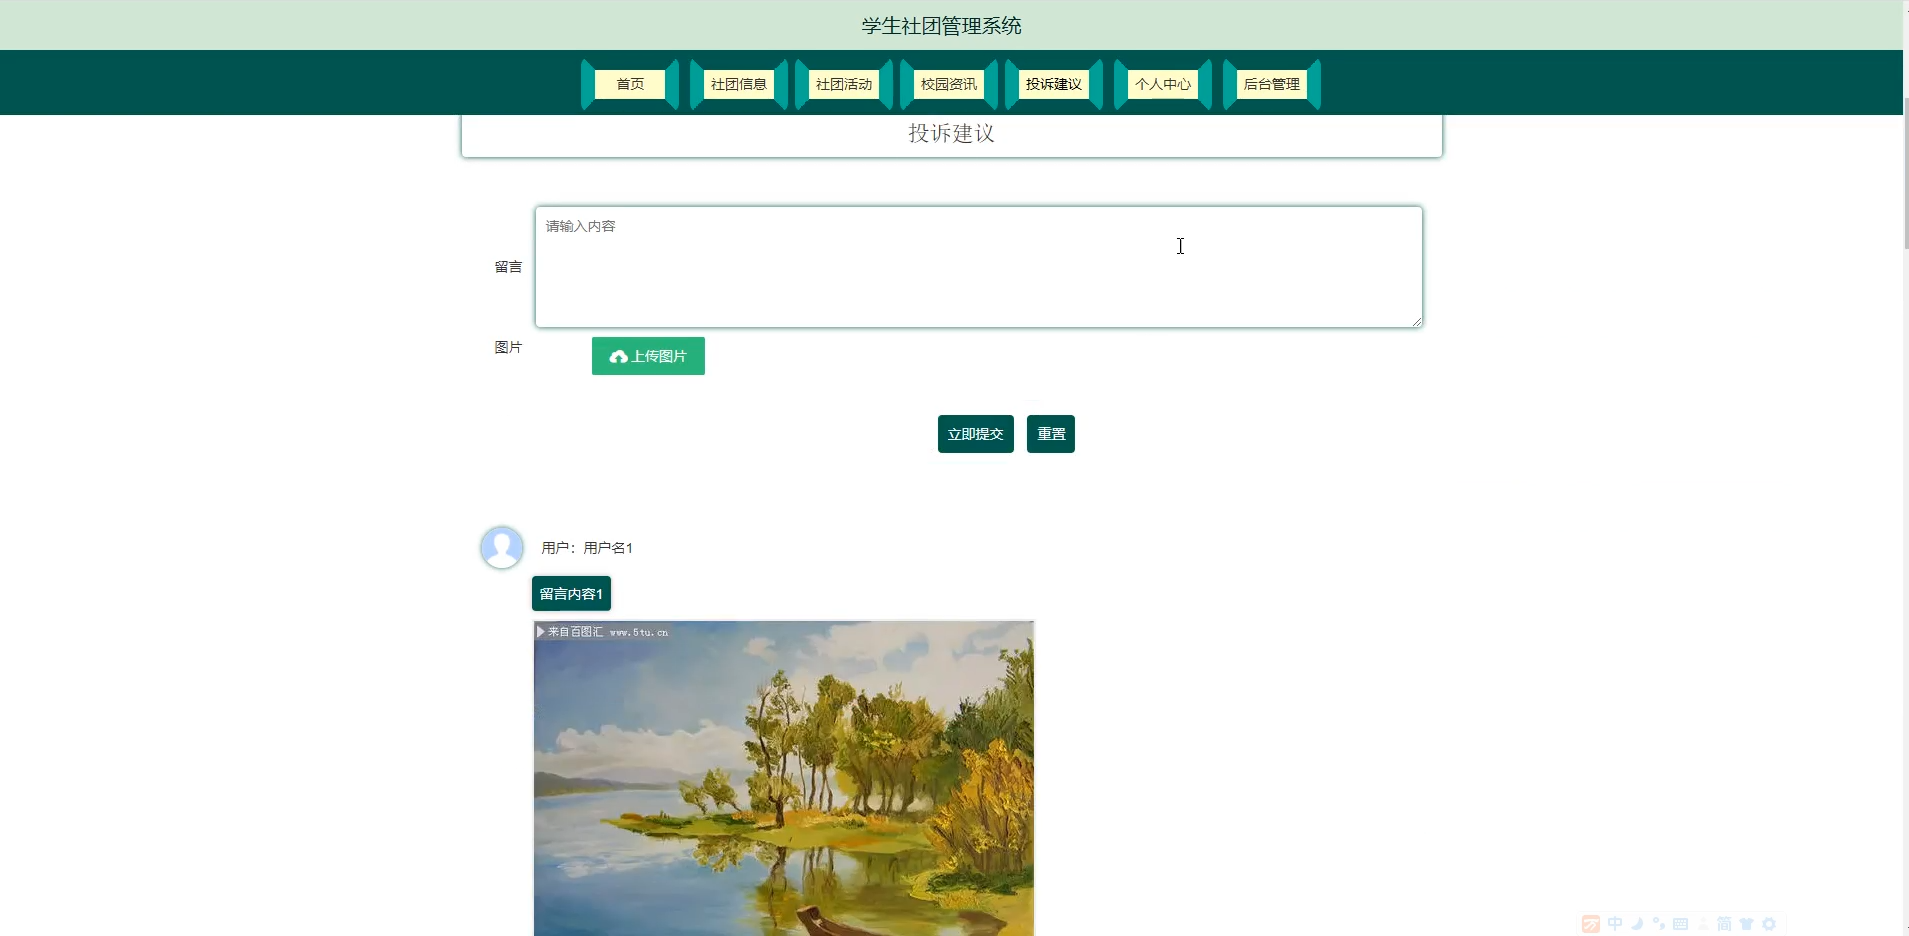The image size is (1909, 936).
Task: Click the 重置 reset button
Action: click(1050, 434)
